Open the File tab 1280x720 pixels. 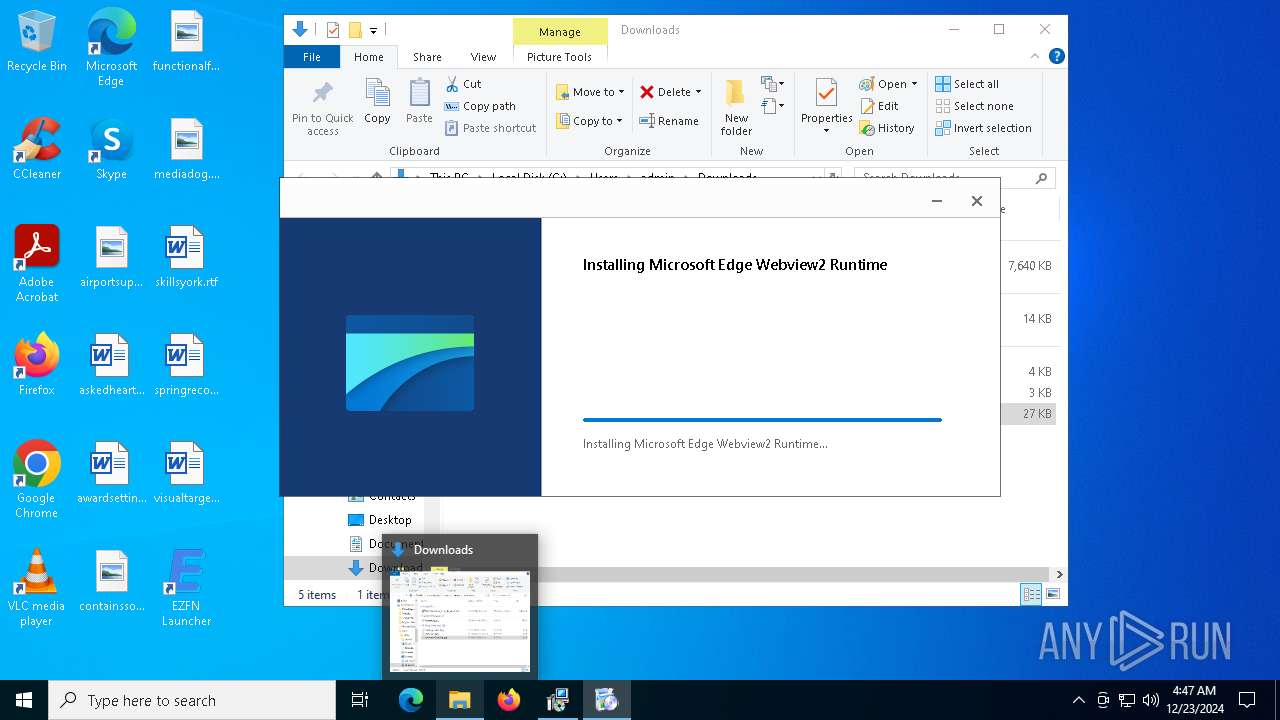point(312,57)
